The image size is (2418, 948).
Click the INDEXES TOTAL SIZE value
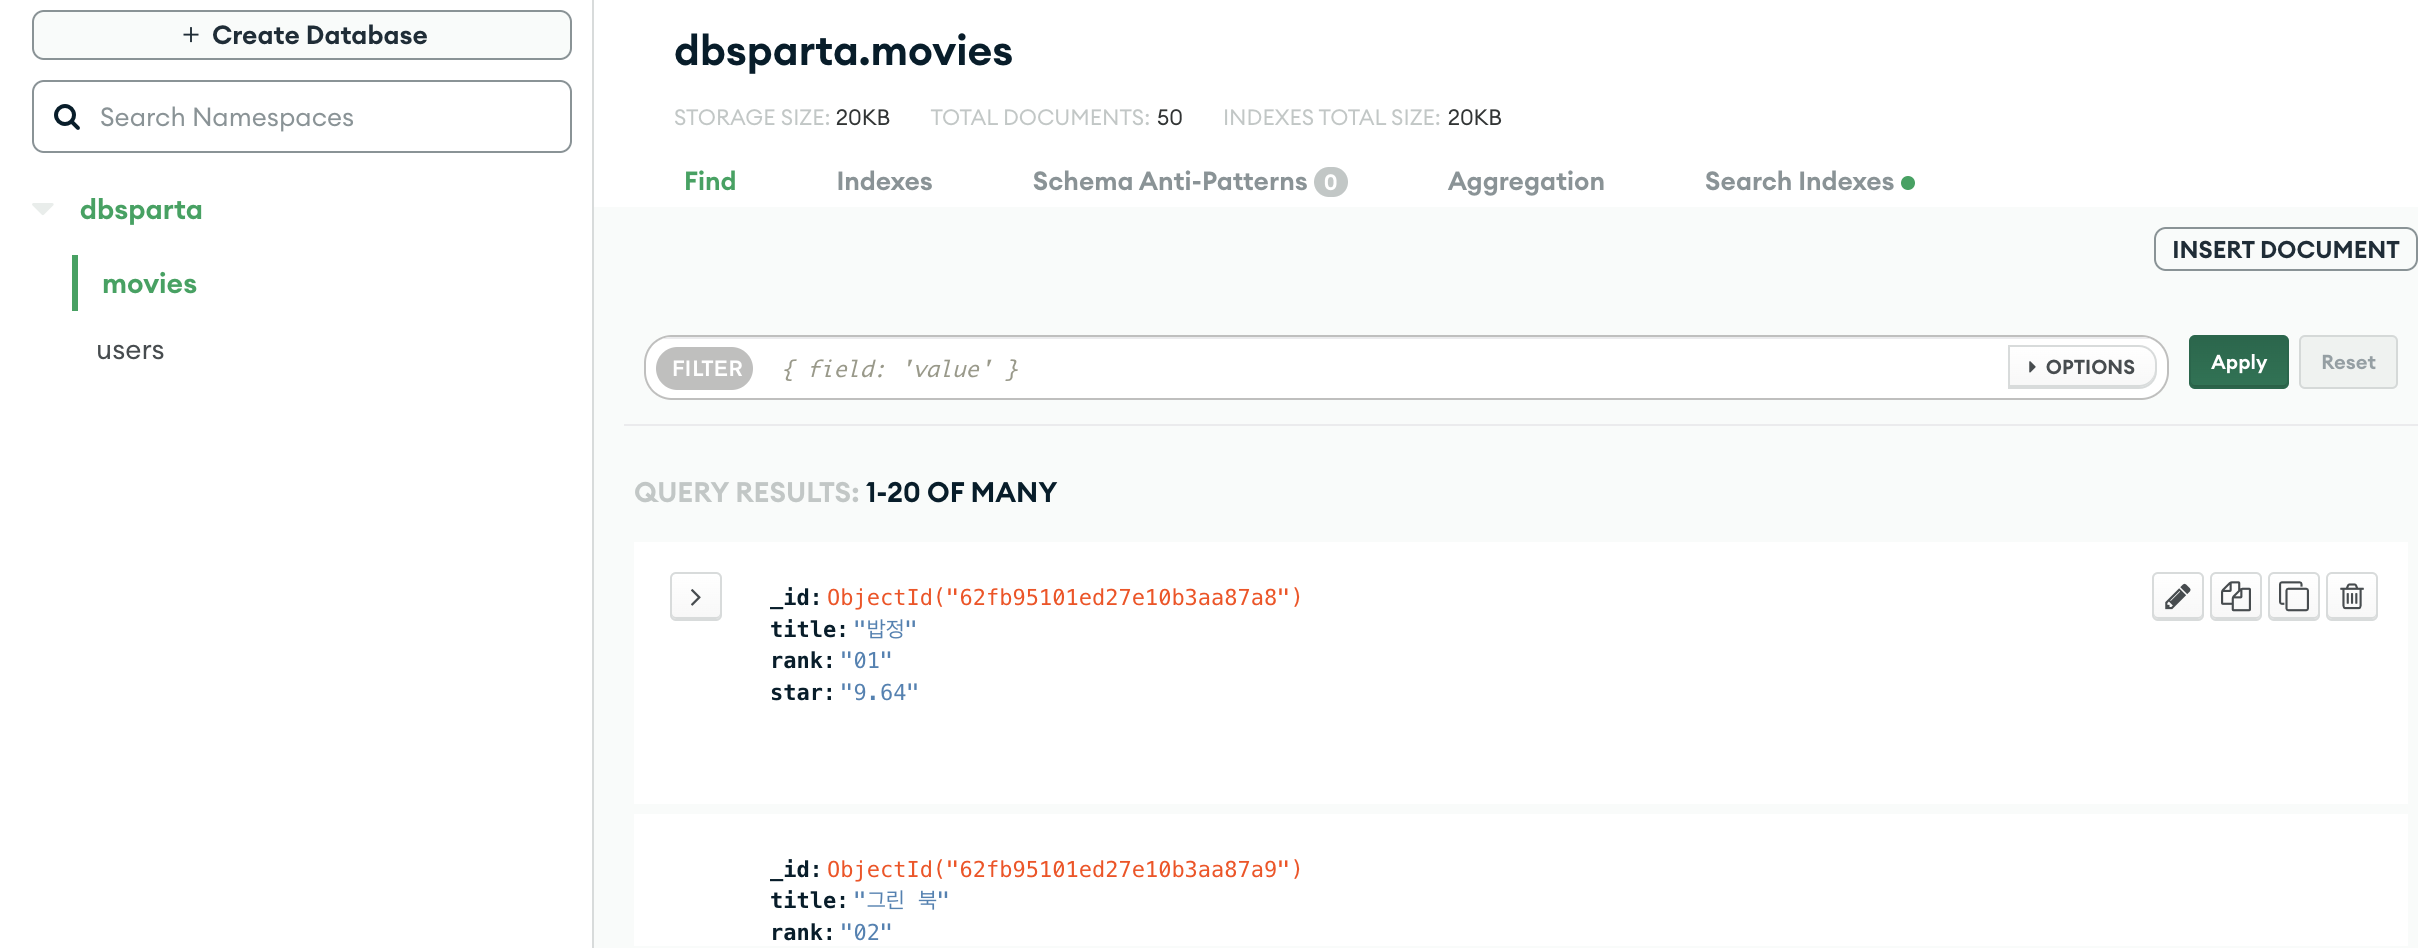[1474, 118]
